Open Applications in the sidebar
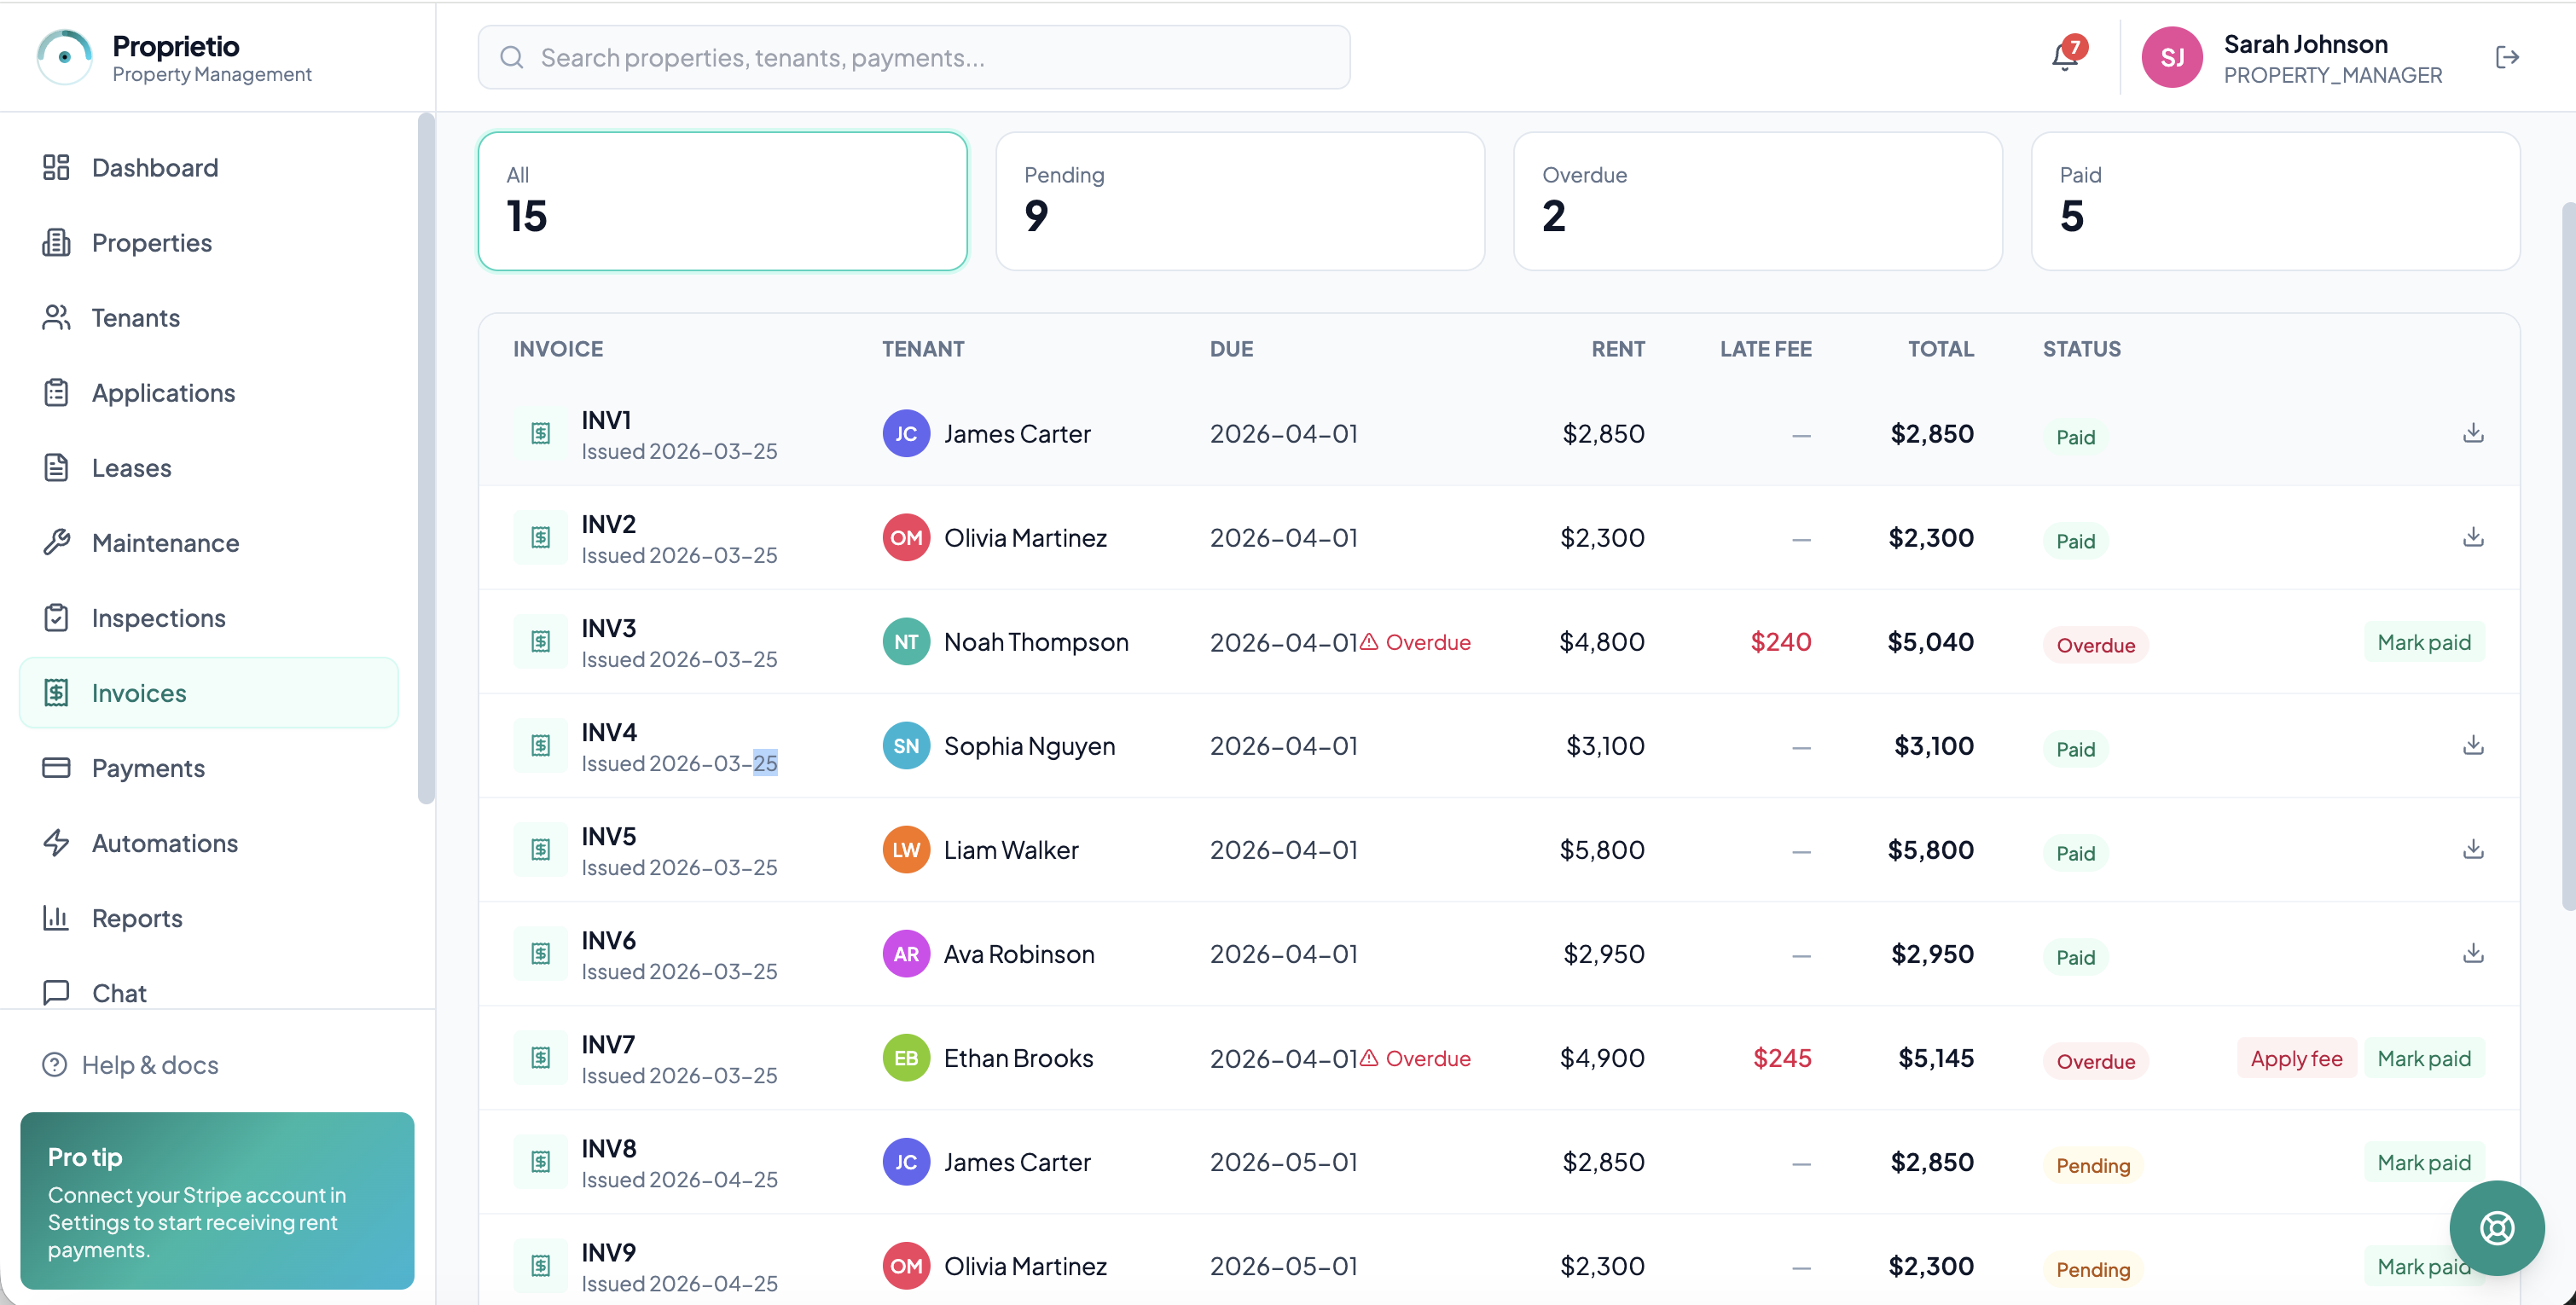This screenshot has width=2576, height=1305. (209, 392)
